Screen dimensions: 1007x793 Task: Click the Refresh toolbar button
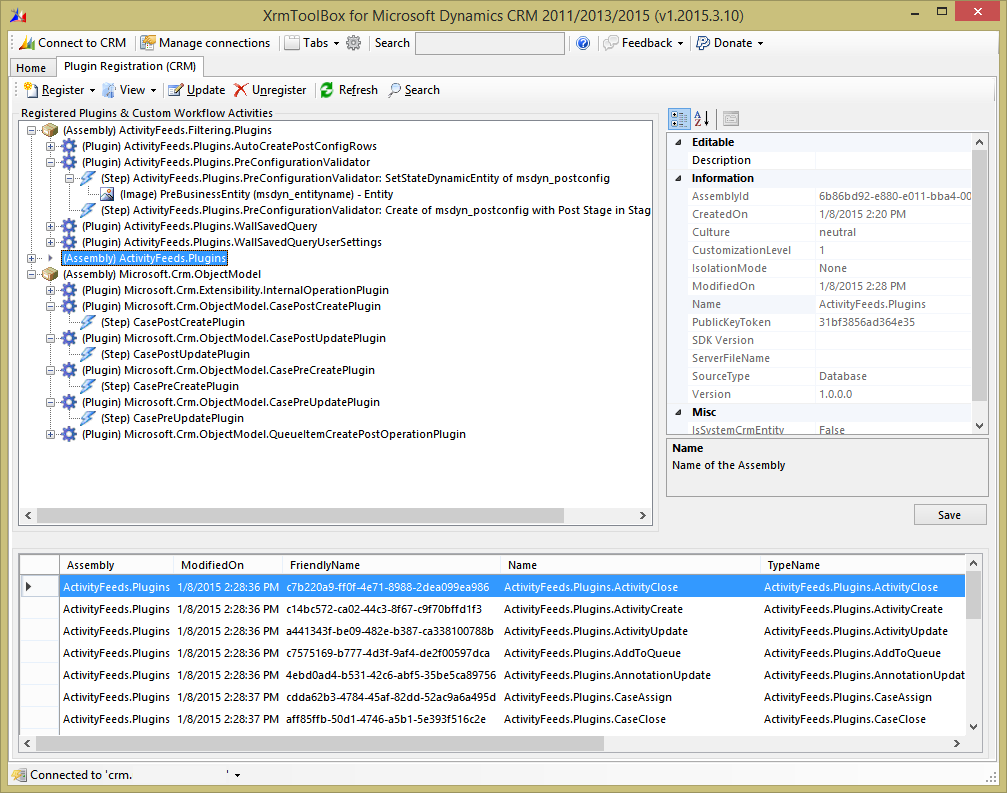pos(349,90)
